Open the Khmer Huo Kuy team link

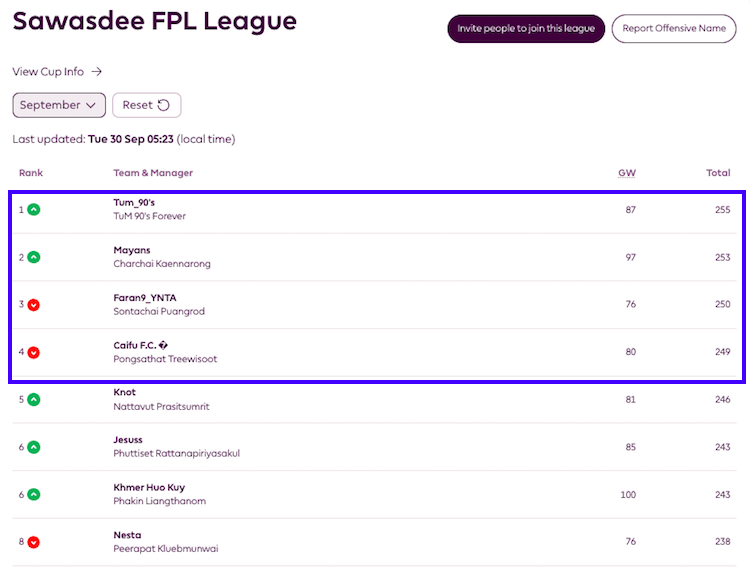pyautogui.click(x=149, y=488)
